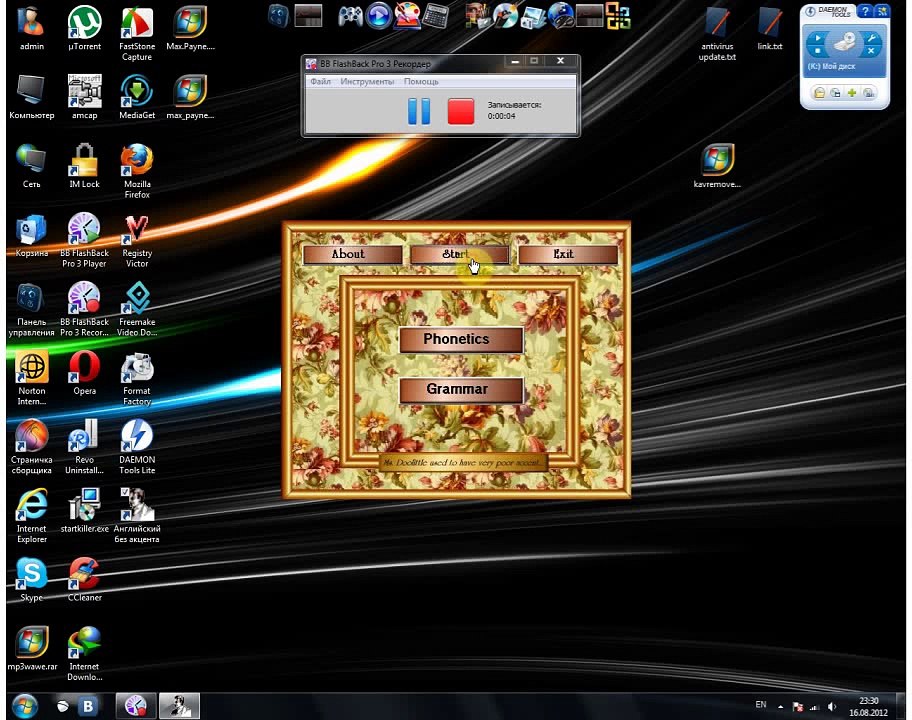
Task: Open antivirus update.txt file
Action: click(717, 33)
